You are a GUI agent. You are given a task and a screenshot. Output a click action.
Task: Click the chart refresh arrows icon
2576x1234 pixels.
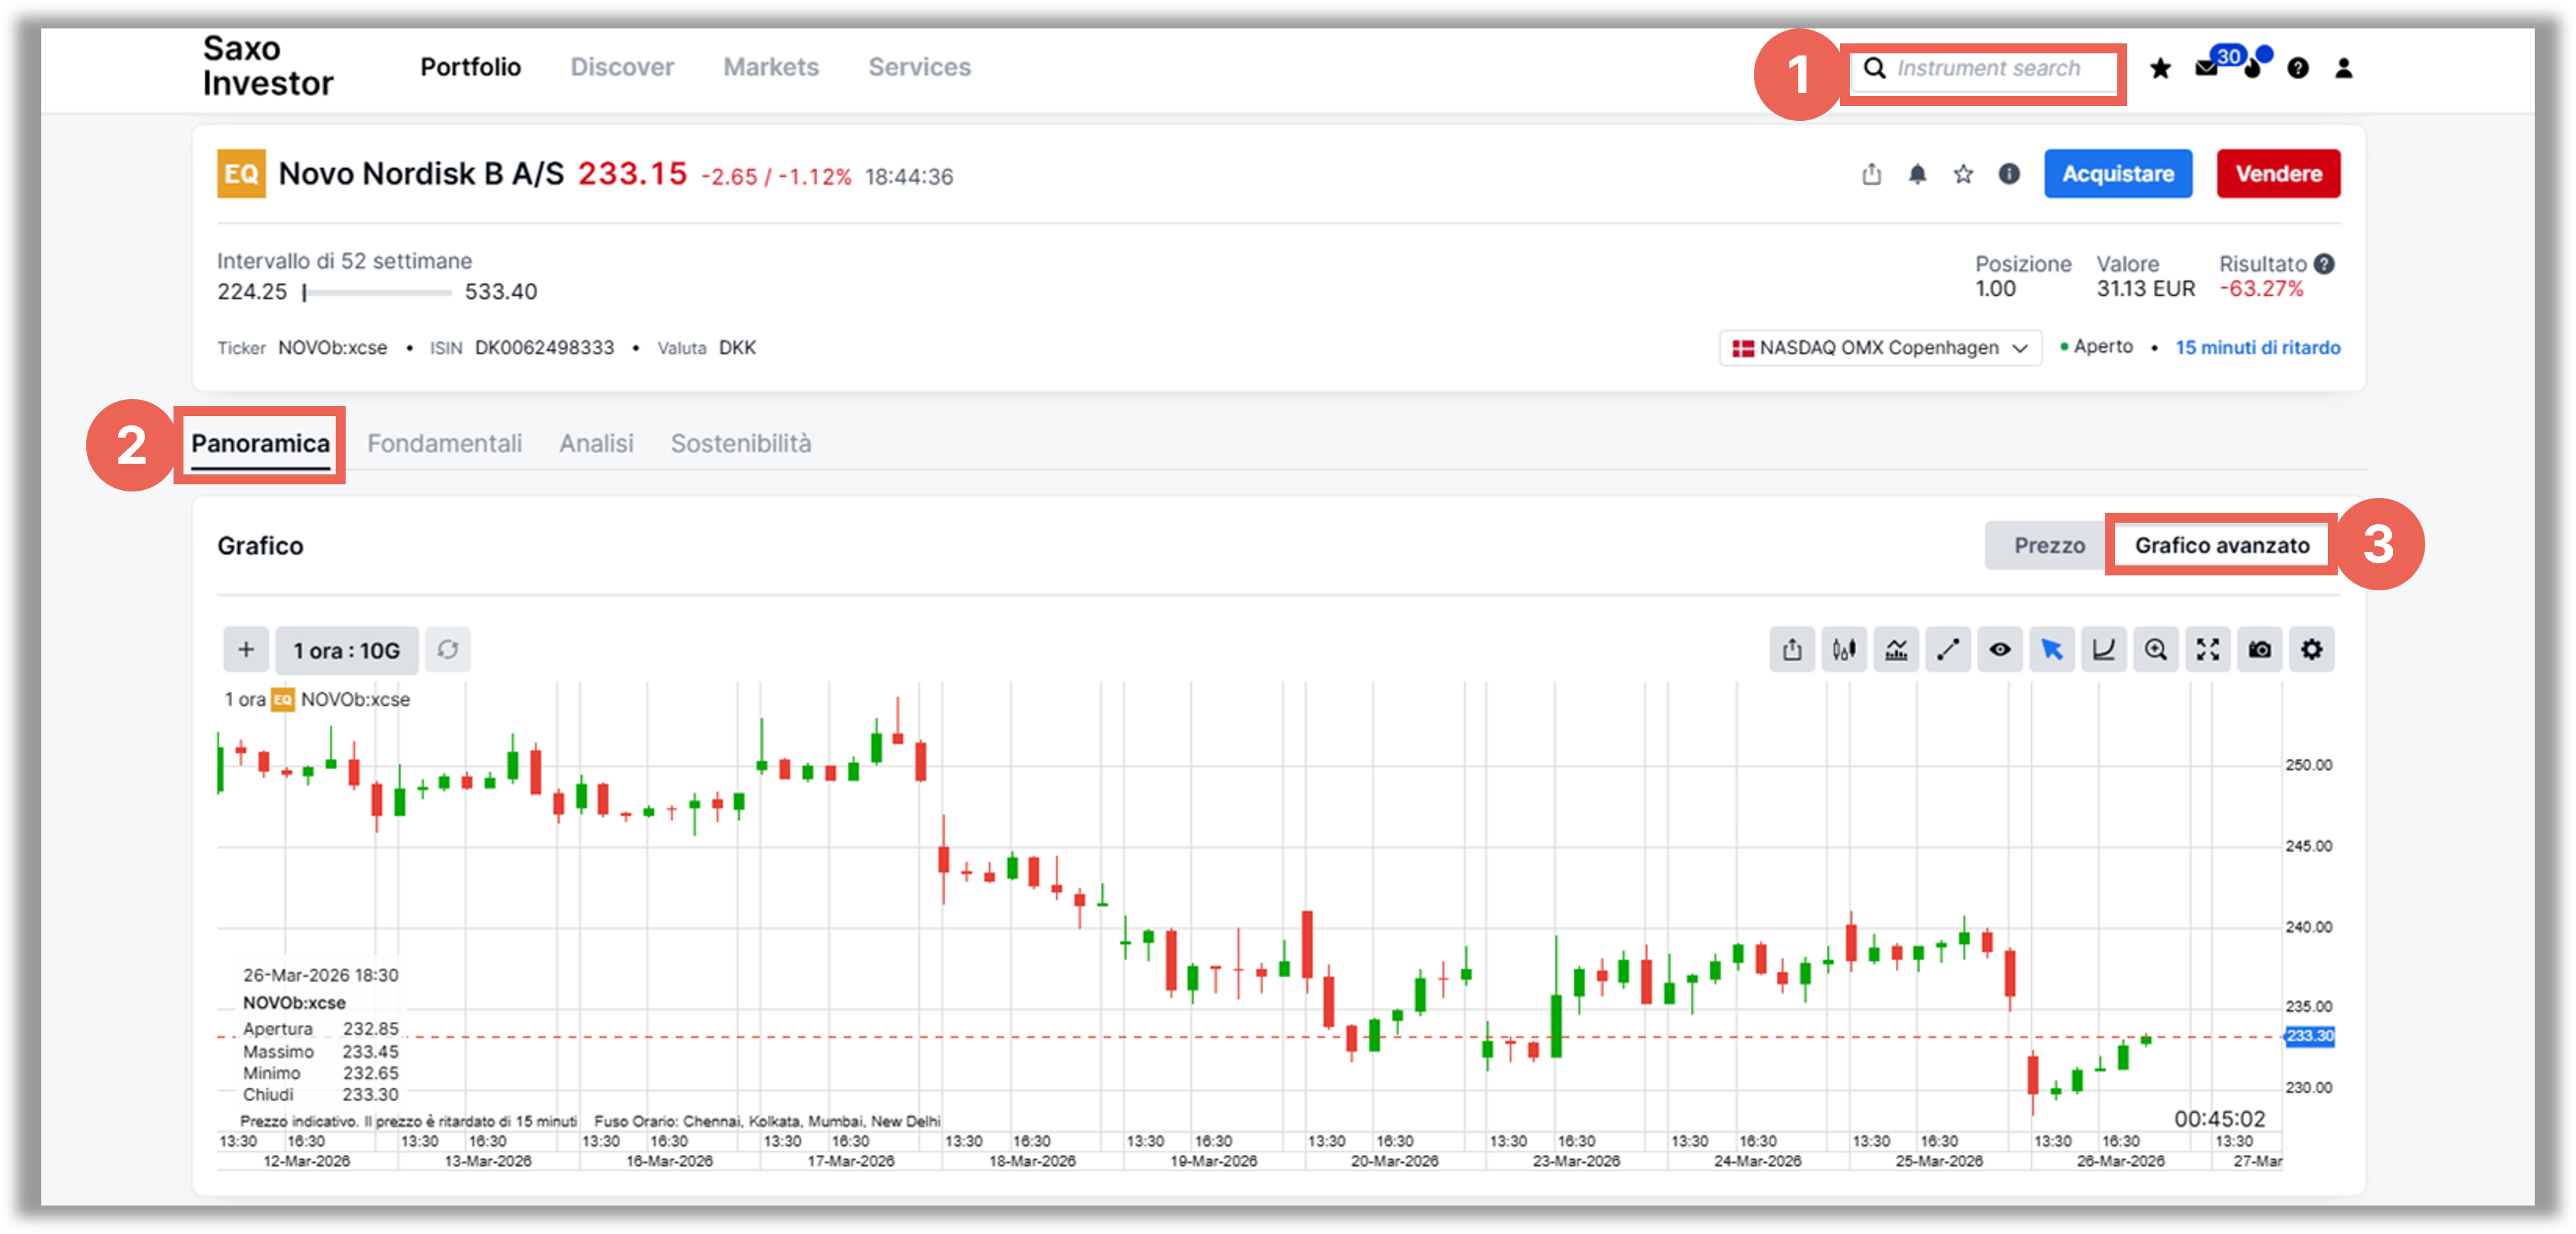[x=448, y=650]
